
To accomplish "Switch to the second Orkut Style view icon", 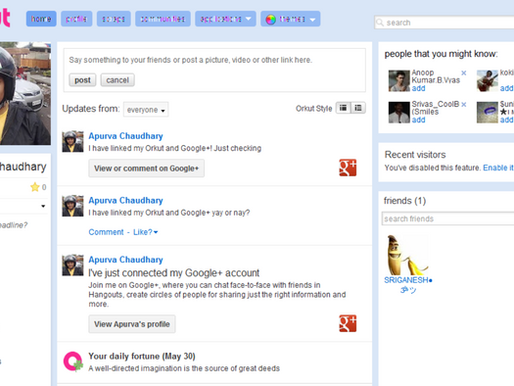I will point(358,108).
